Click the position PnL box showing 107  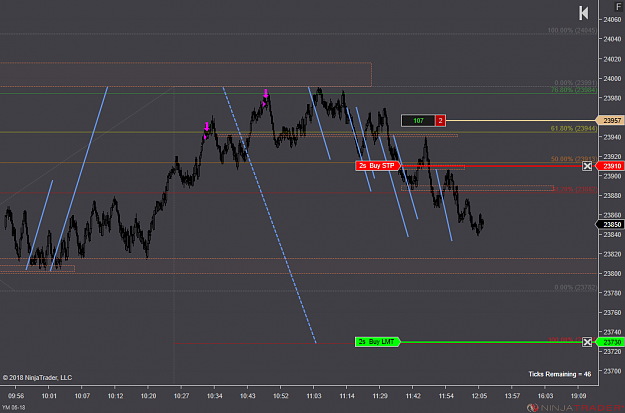418,121
